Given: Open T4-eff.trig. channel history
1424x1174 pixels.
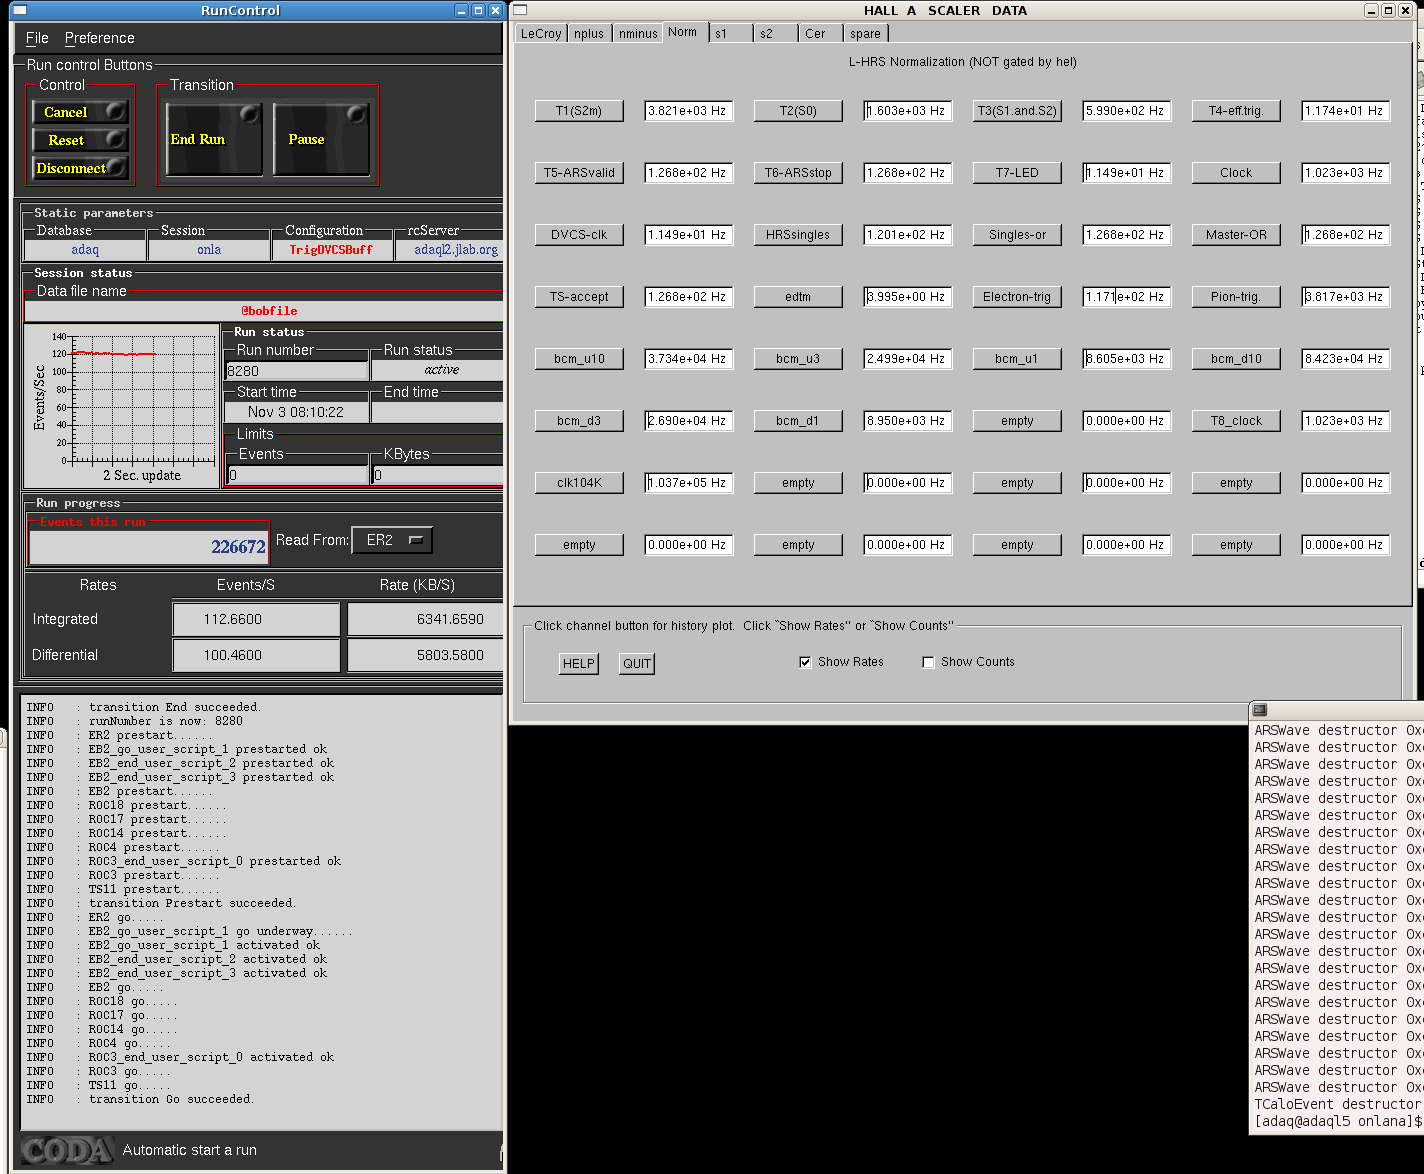Looking at the screenshot, I should click(1236, 111).
